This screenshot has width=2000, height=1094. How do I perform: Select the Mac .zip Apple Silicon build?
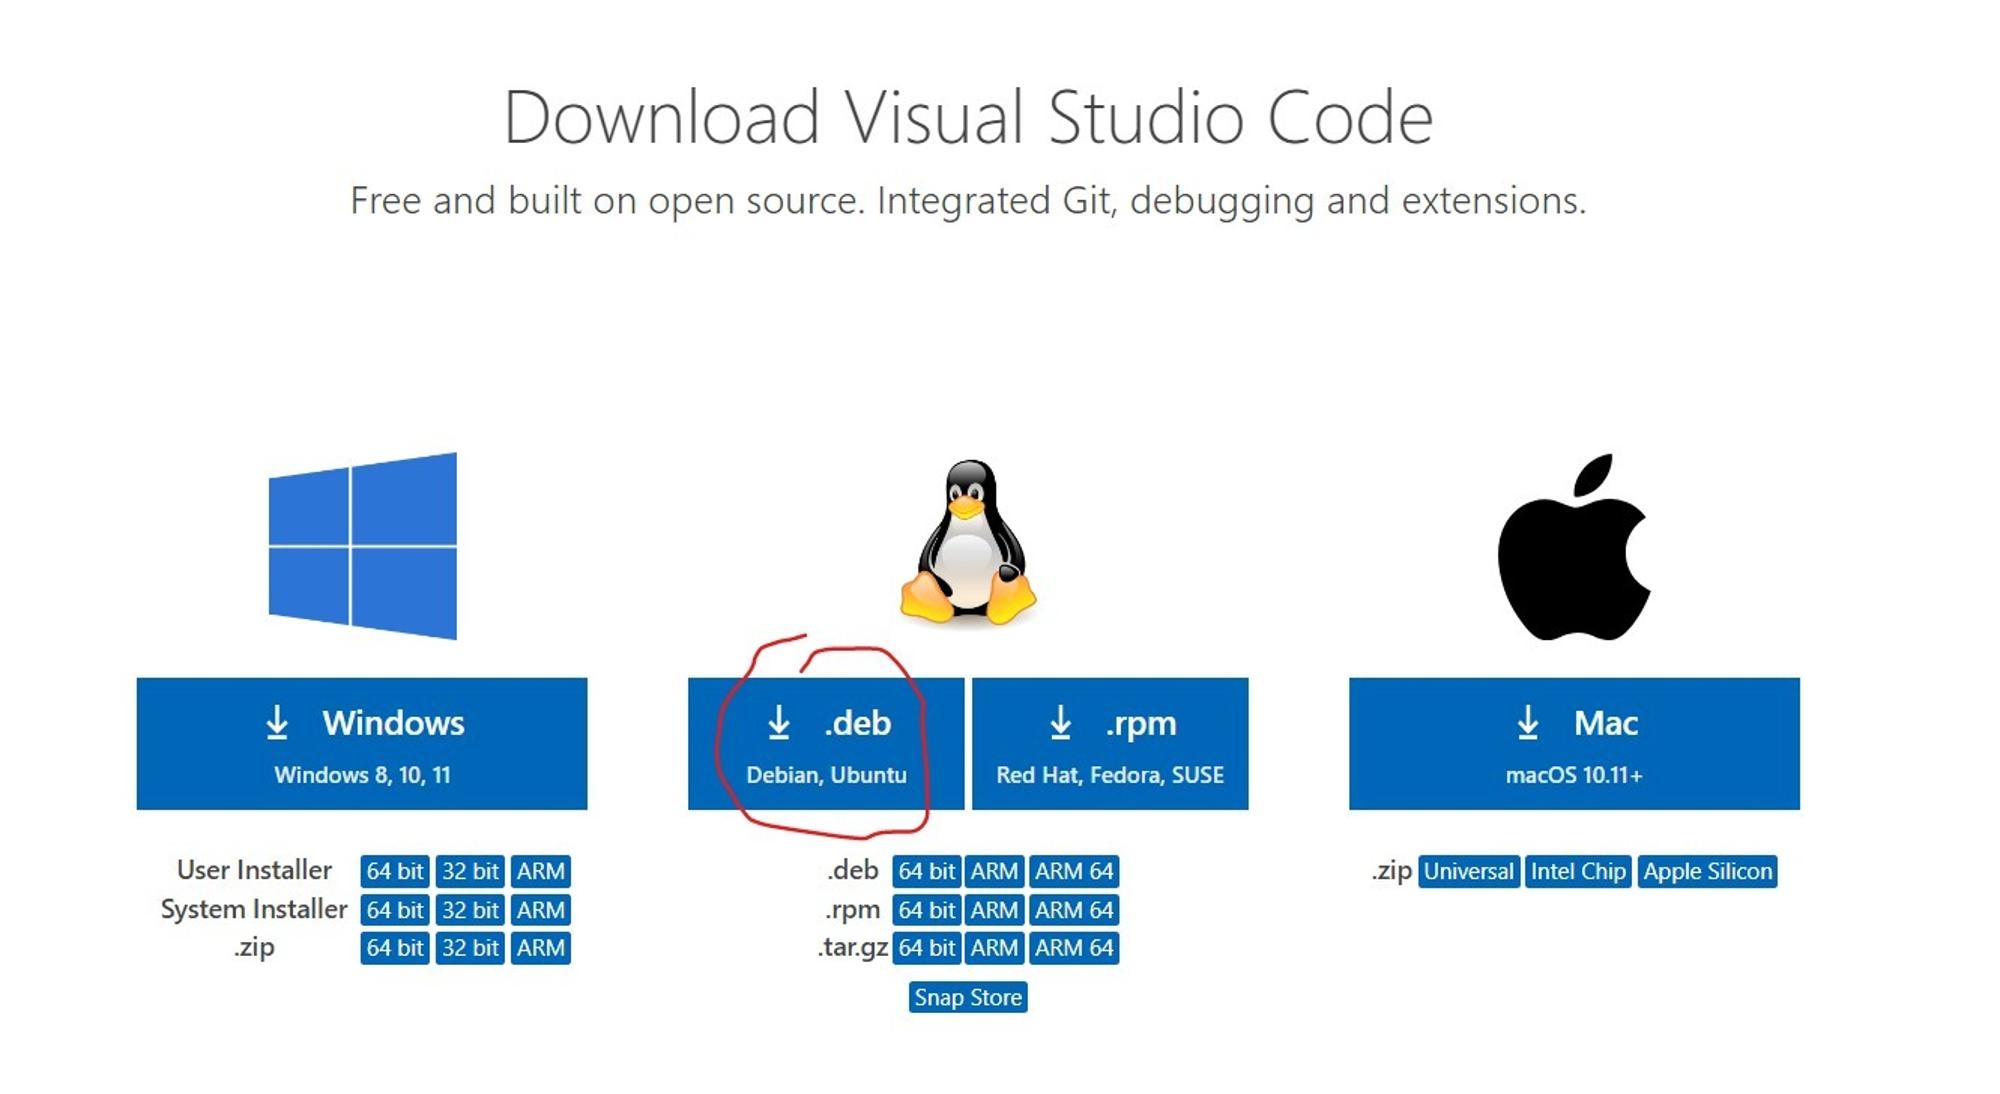(x=1708, y=871)
